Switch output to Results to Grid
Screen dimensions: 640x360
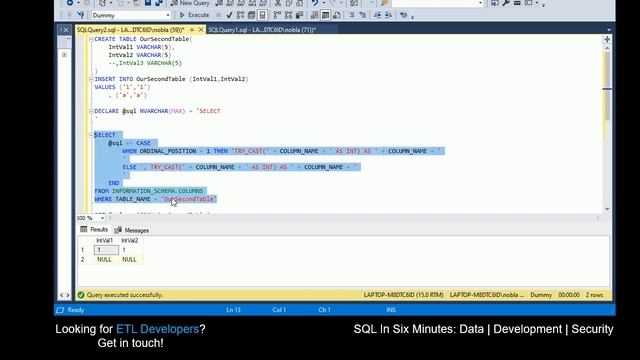pos(325,15)
